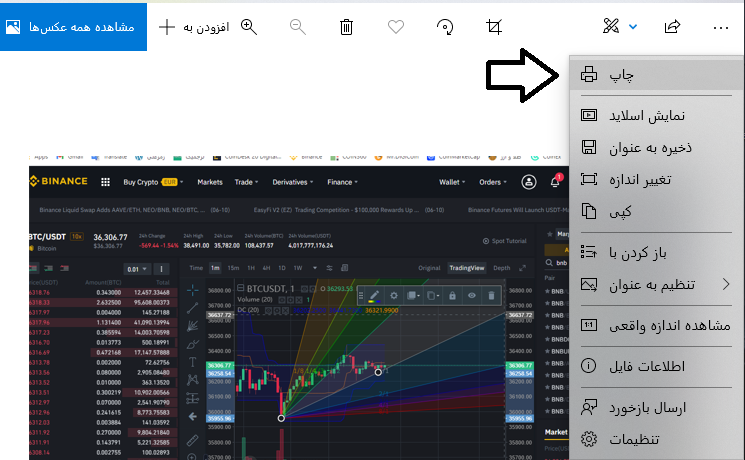The height and width of the screenshot is (460, 745).
Task: Add the photo to favorites with the heart
Action: coord(395,27)
